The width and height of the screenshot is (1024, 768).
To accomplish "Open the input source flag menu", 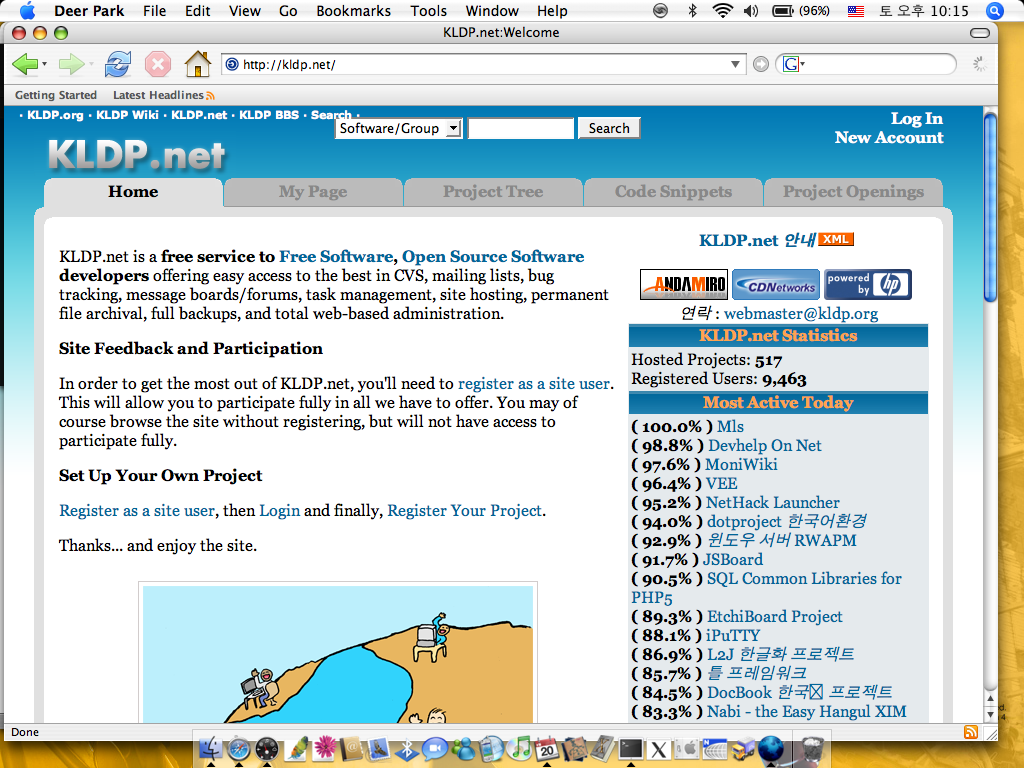I will point(856,10).
